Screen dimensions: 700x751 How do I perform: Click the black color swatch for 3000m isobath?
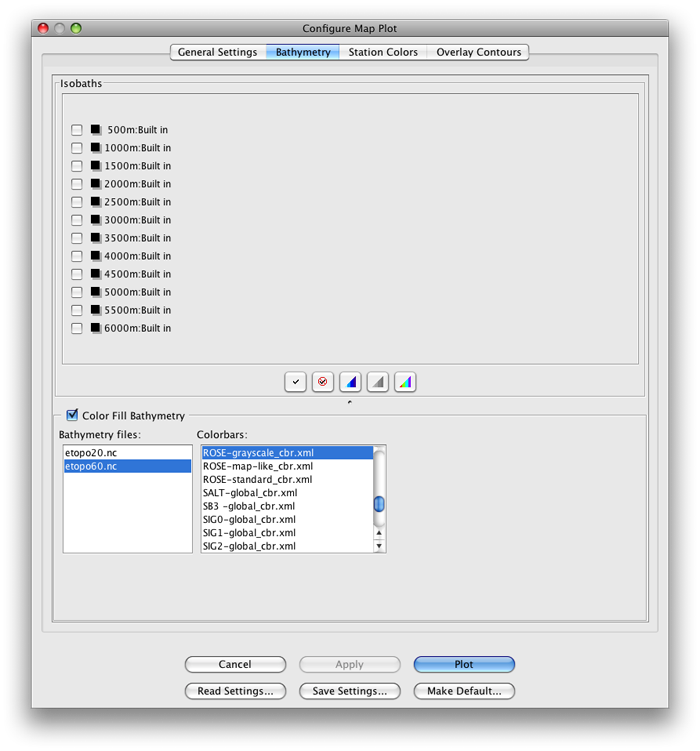[96, 219]
